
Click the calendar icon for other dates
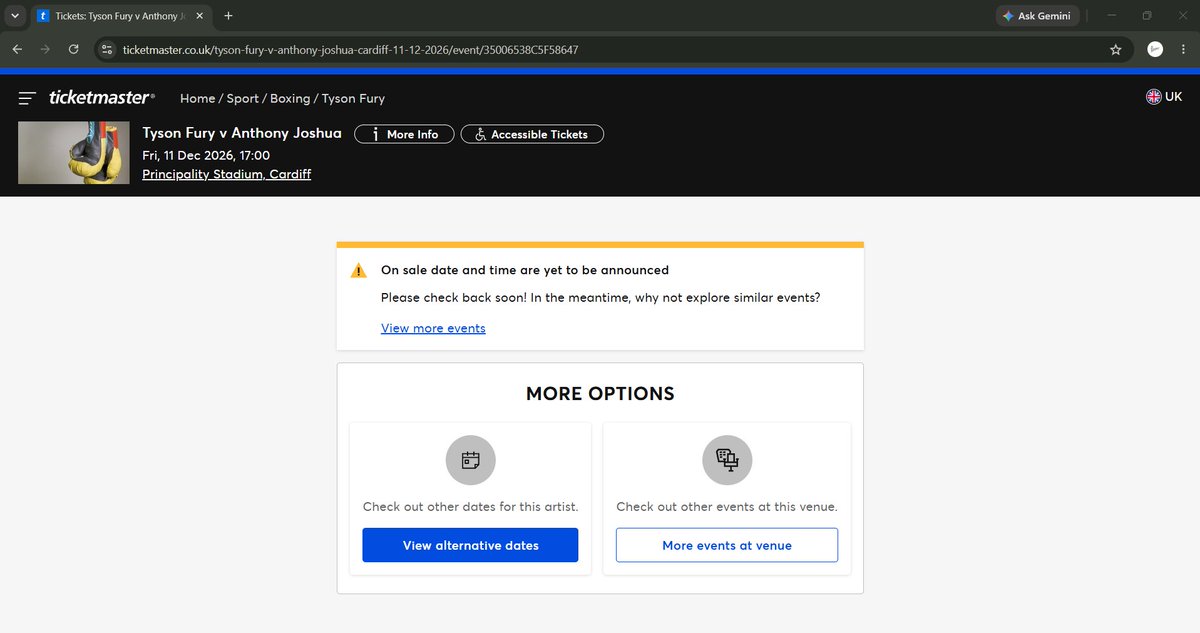pos(471,460)
